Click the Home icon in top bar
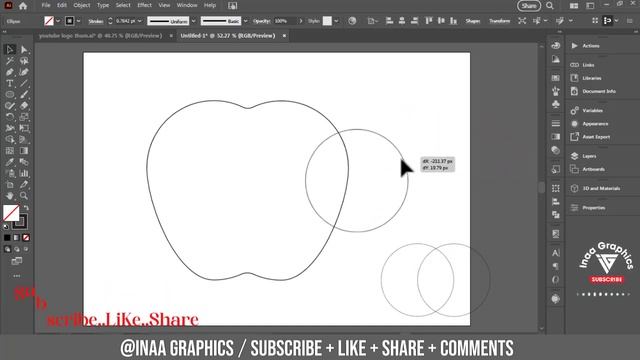Screen dimensions: 640x360 click(23, 6)
